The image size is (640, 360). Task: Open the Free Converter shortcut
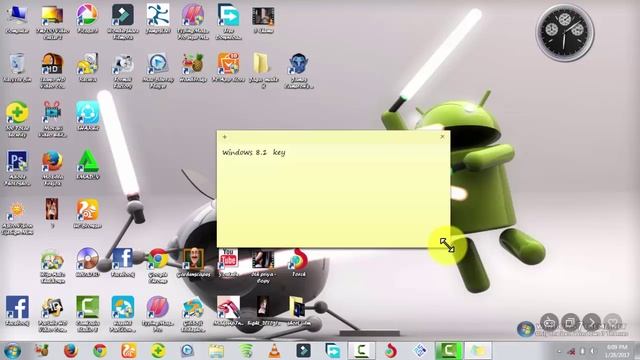click(x=228, y=21)
